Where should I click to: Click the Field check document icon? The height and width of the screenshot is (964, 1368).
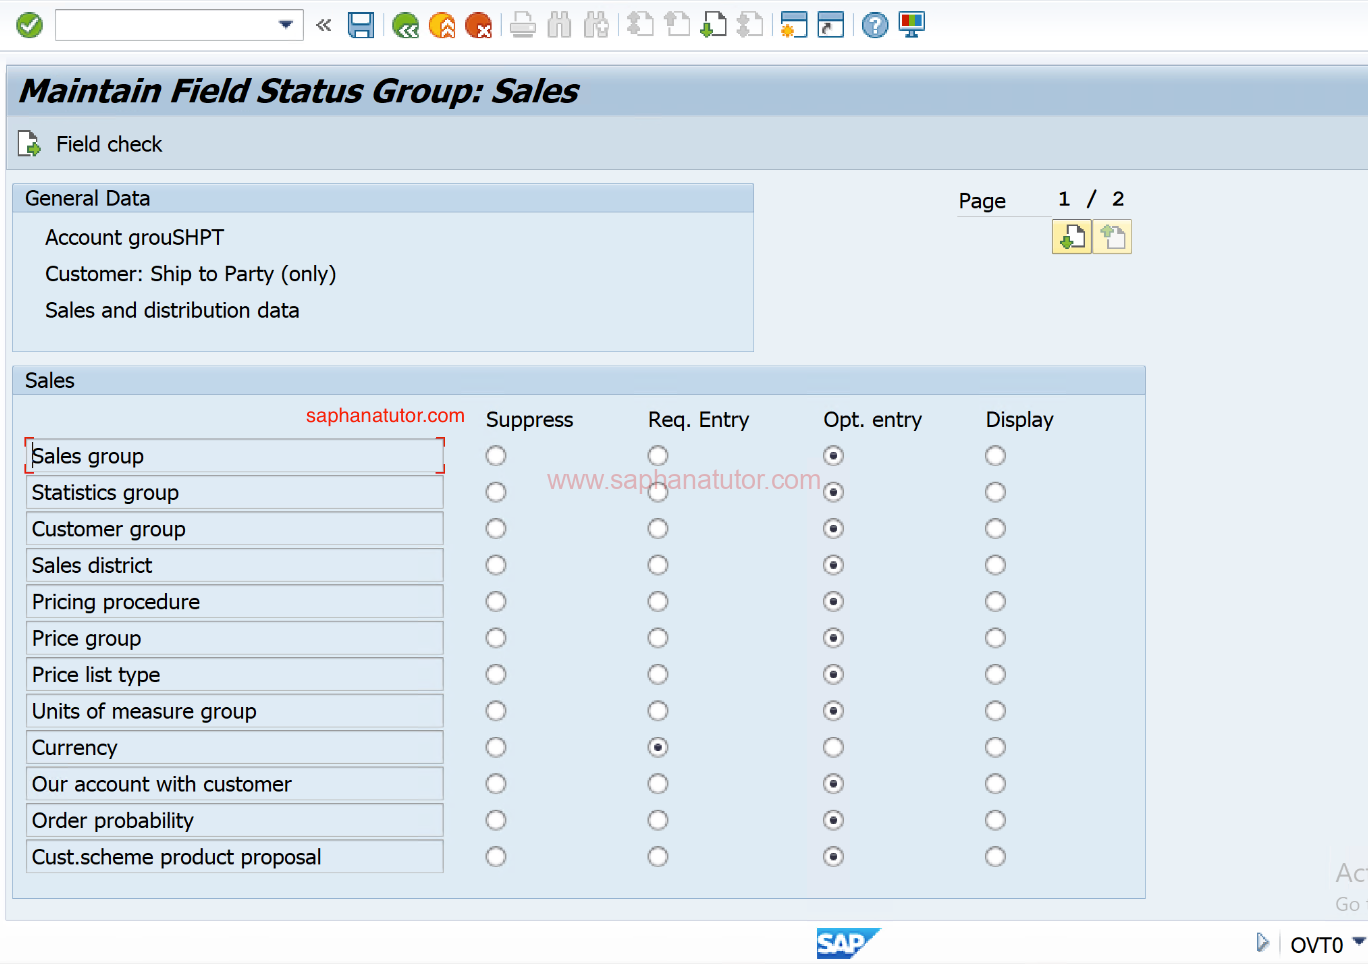coord(30,144)
